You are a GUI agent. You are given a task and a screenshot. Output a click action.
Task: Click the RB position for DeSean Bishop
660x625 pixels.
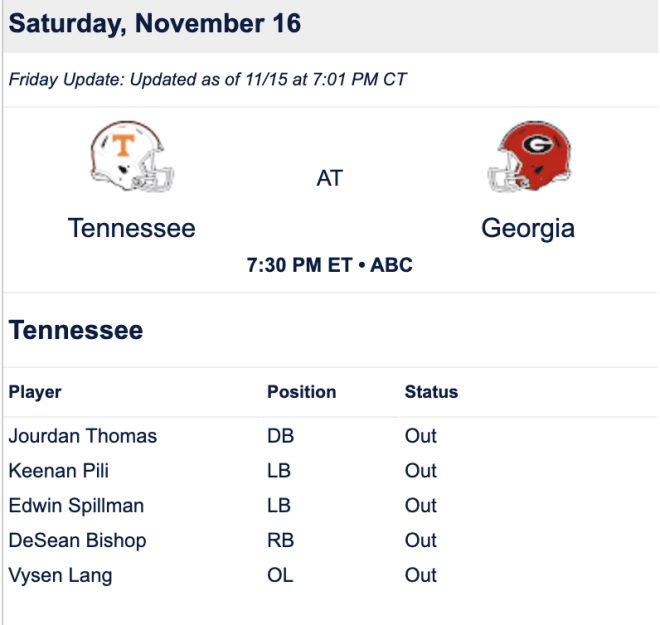pos(280,541)
